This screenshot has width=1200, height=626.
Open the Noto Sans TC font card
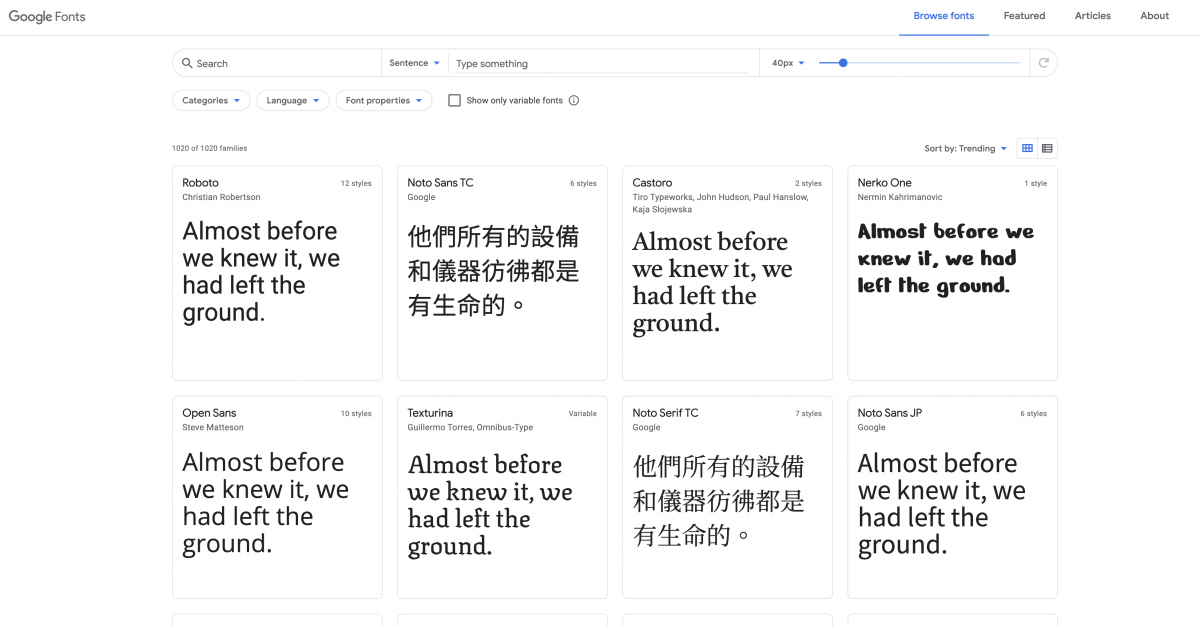[x=502, y=273]
